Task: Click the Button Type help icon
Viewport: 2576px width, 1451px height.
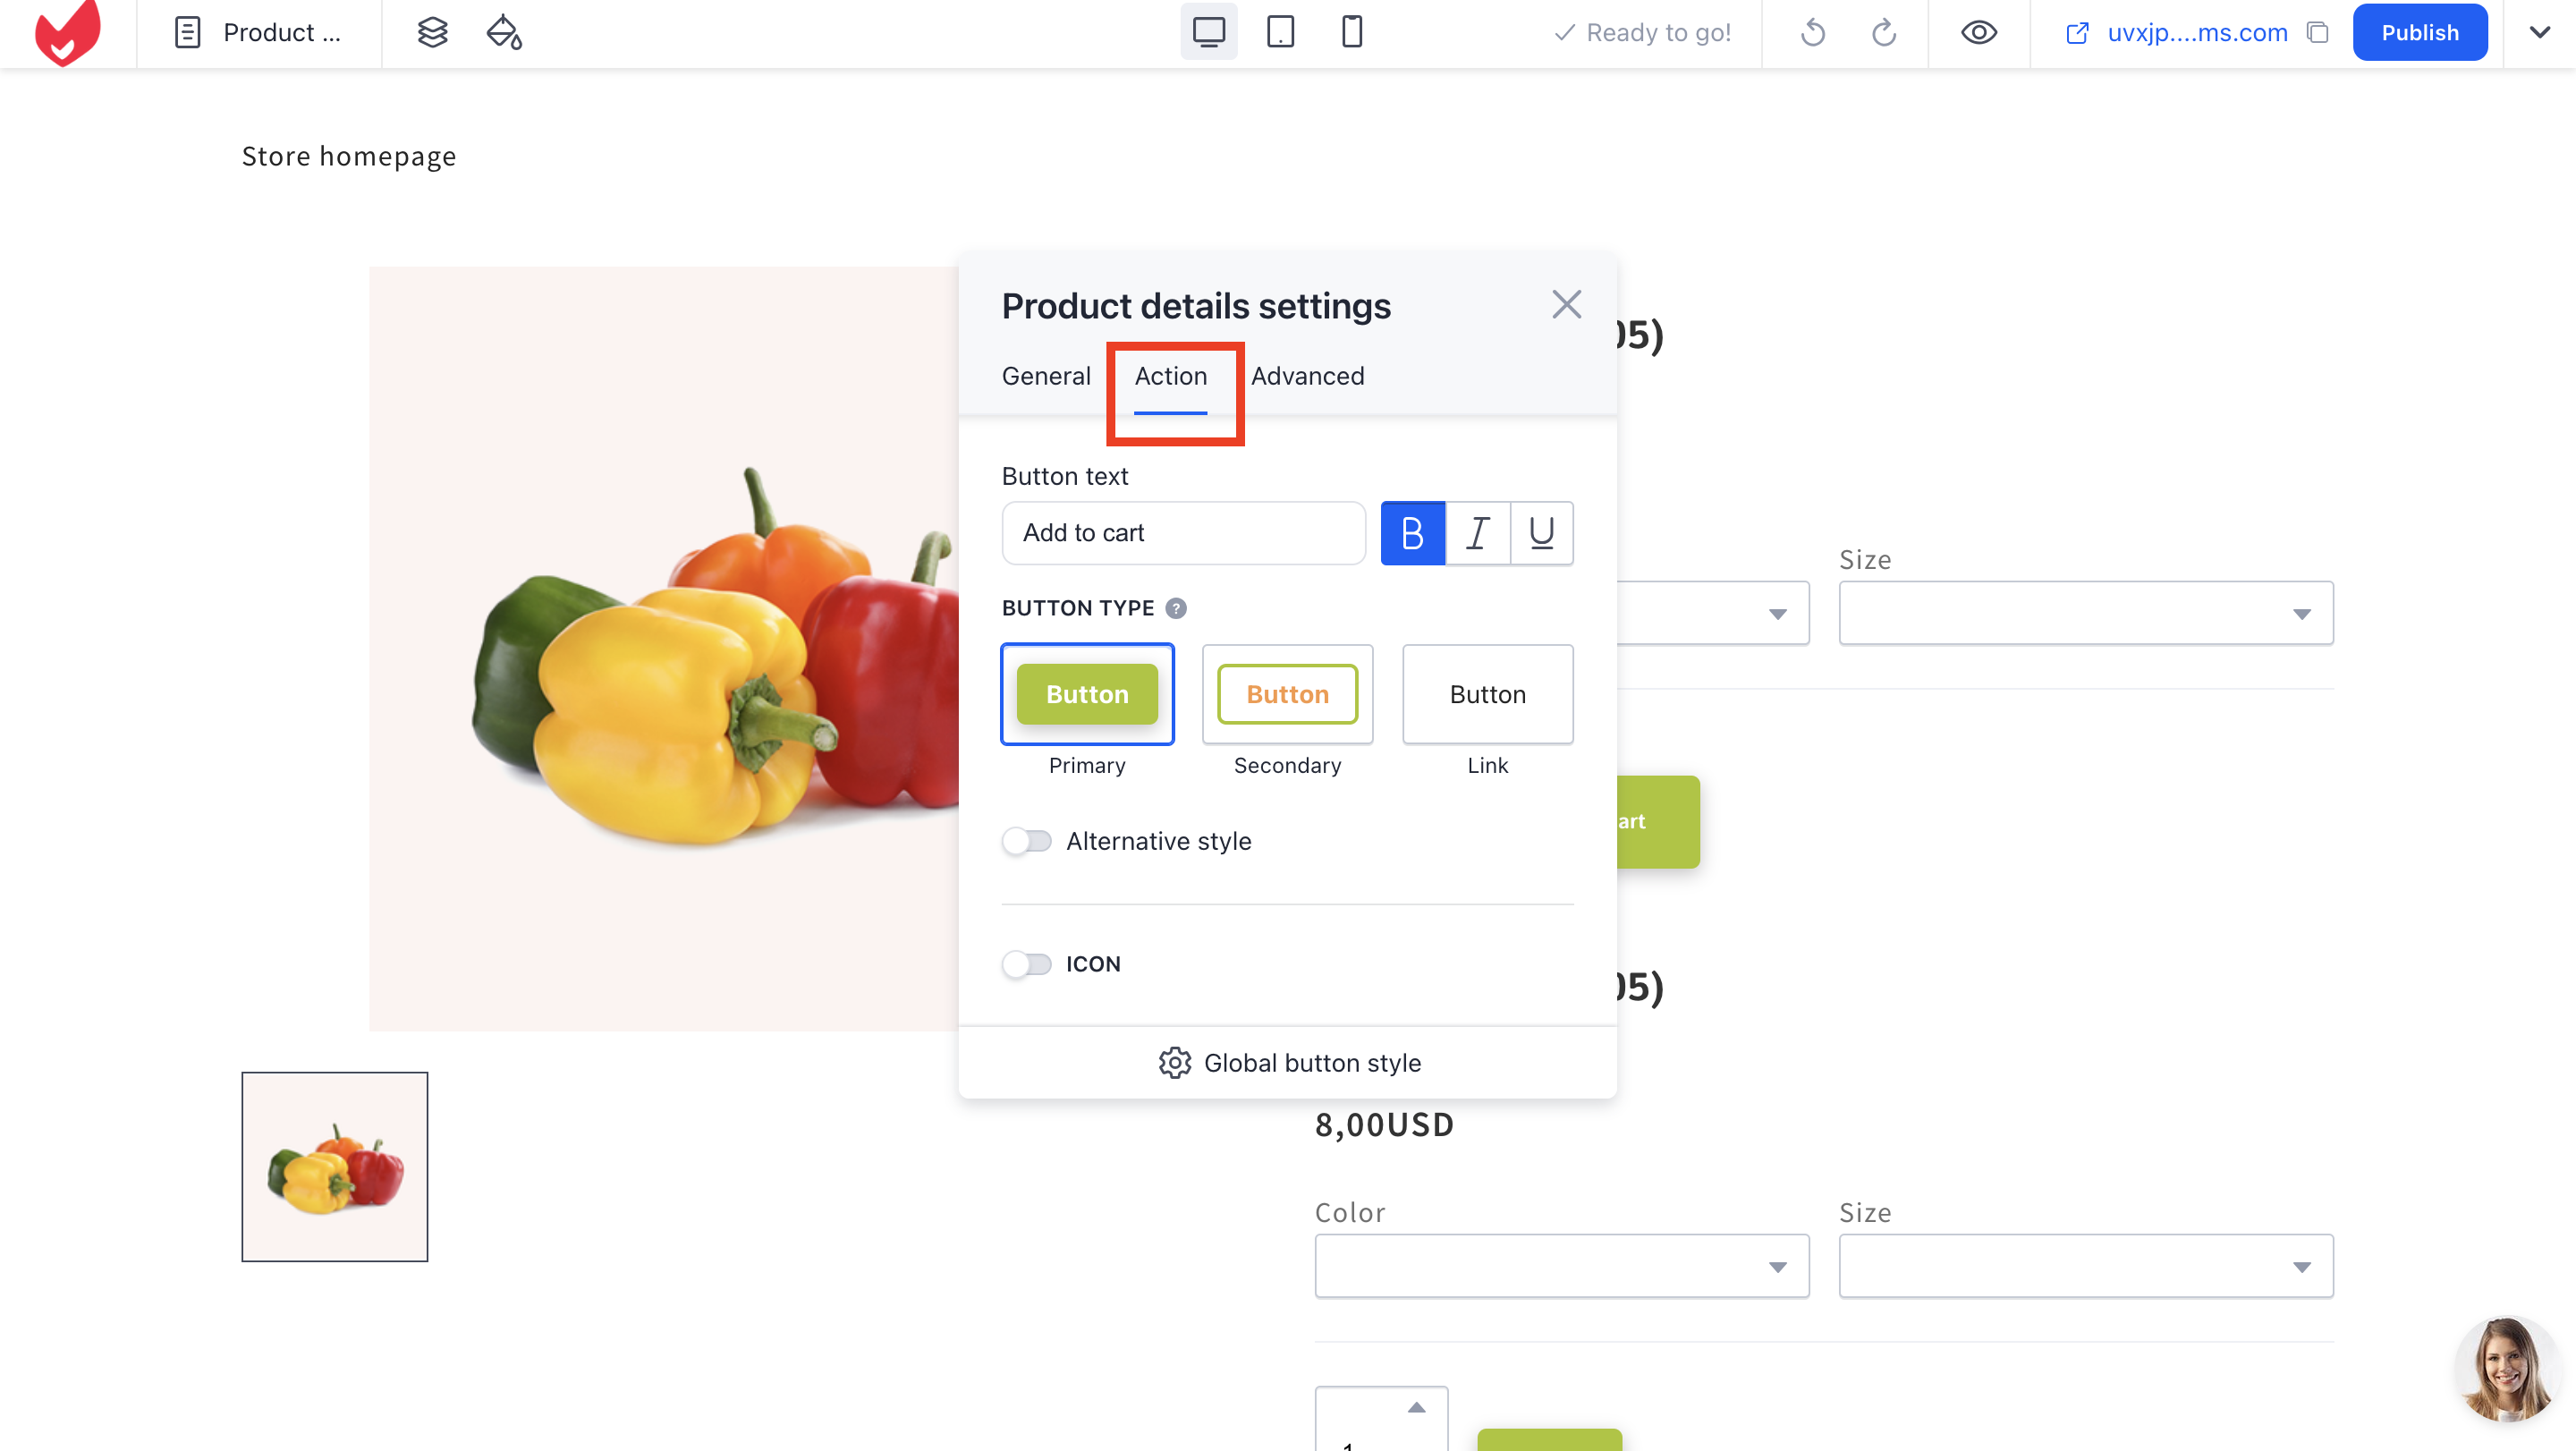Action: click(1176, 608)
